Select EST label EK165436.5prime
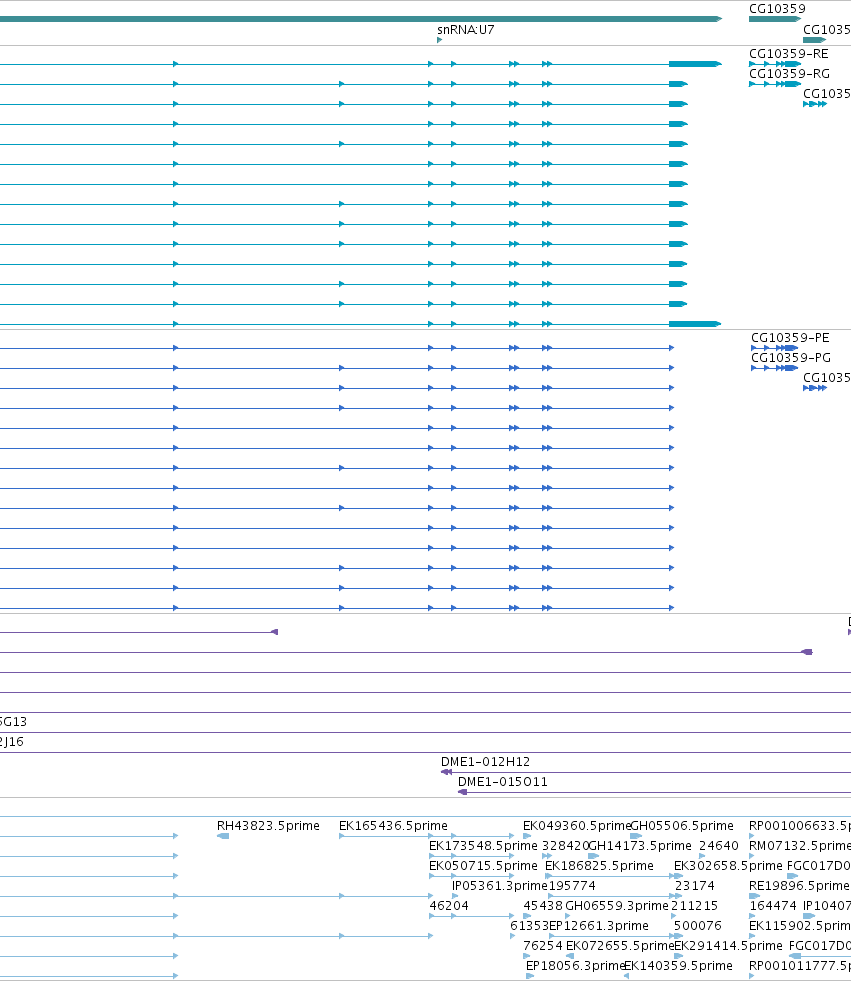 [x=393, y=826]
